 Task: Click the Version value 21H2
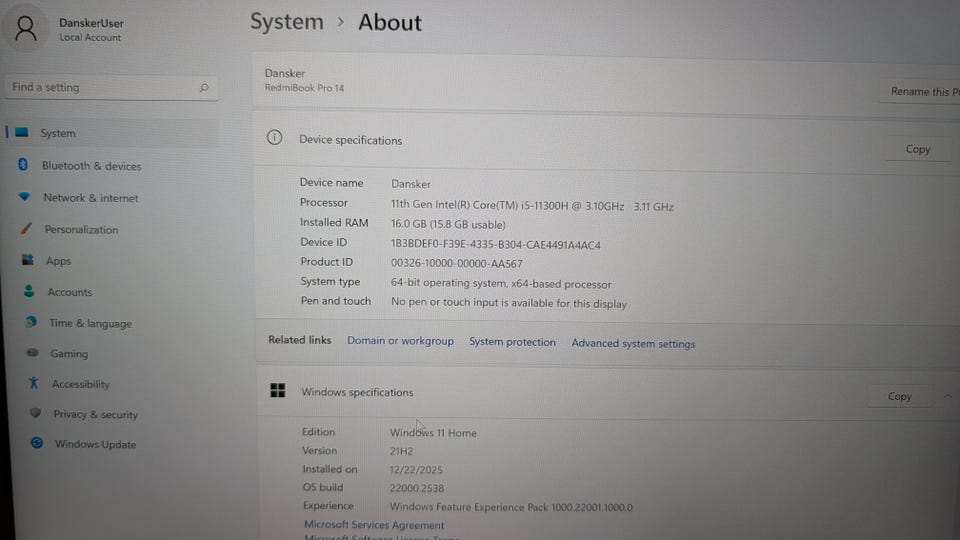click(402, 451)
